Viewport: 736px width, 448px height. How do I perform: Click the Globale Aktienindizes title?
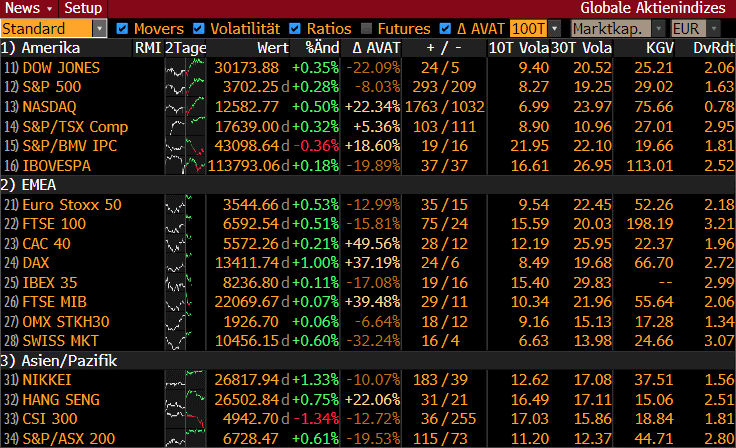point(653,8)
